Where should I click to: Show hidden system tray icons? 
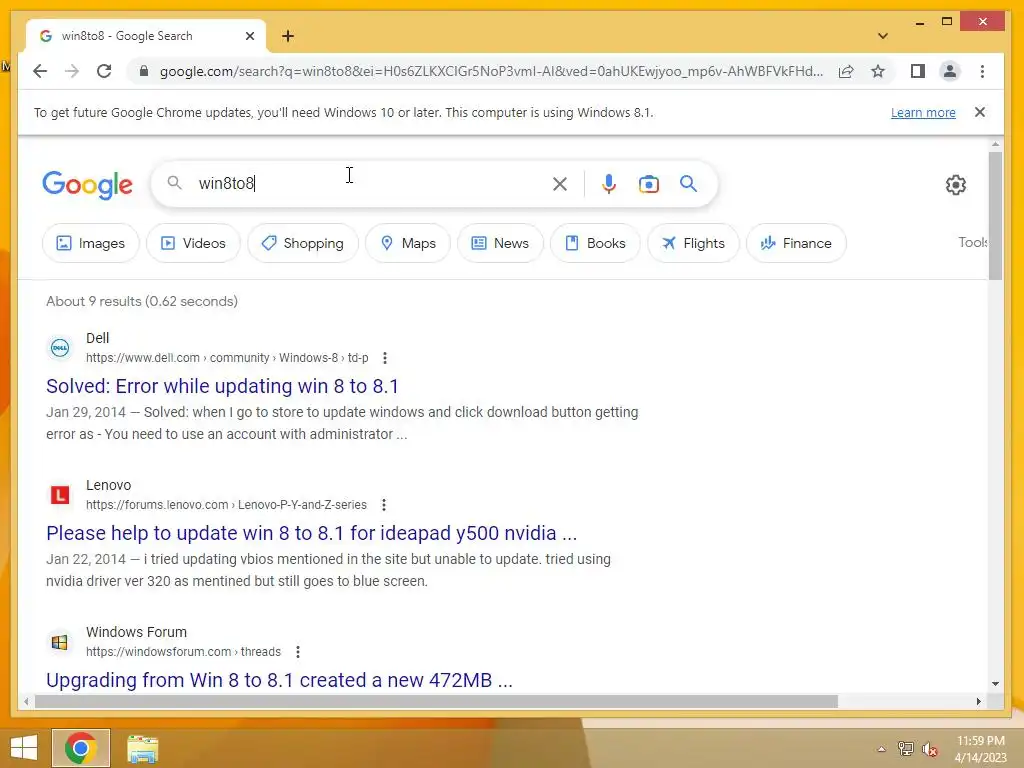(x=881, y=749)
